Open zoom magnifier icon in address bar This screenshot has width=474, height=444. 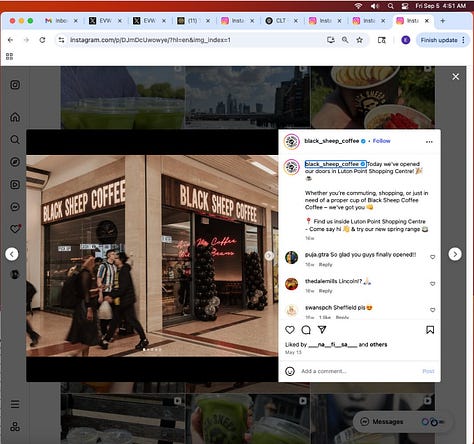click(345, 40)
